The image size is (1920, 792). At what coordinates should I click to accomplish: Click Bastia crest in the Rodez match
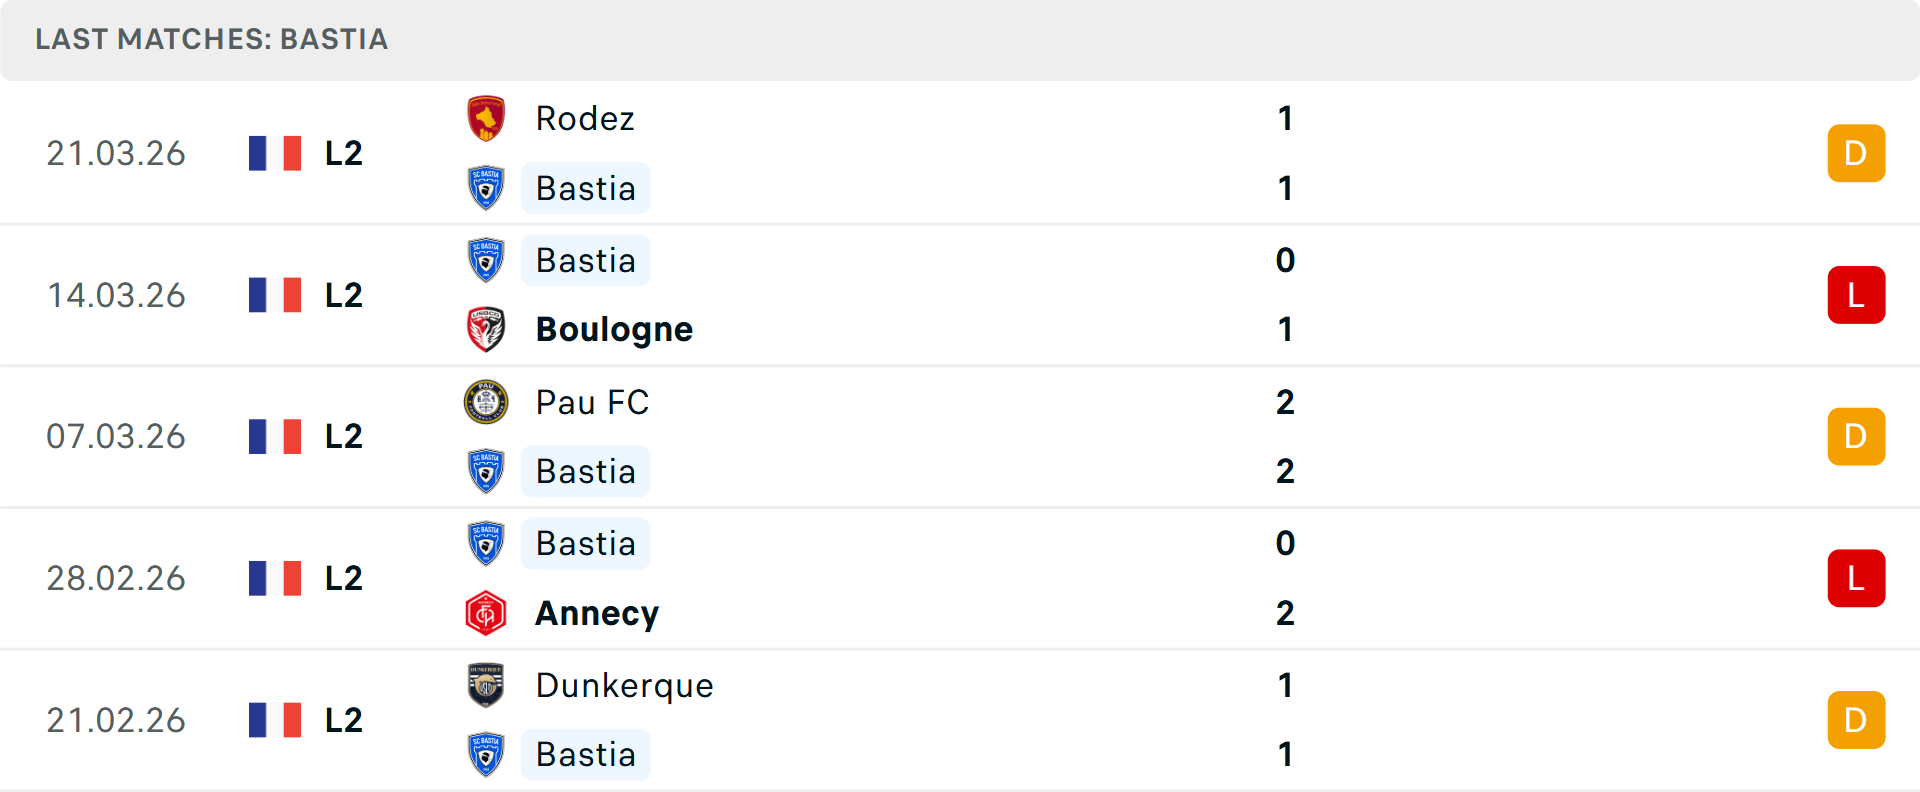(x=486, y=188)
